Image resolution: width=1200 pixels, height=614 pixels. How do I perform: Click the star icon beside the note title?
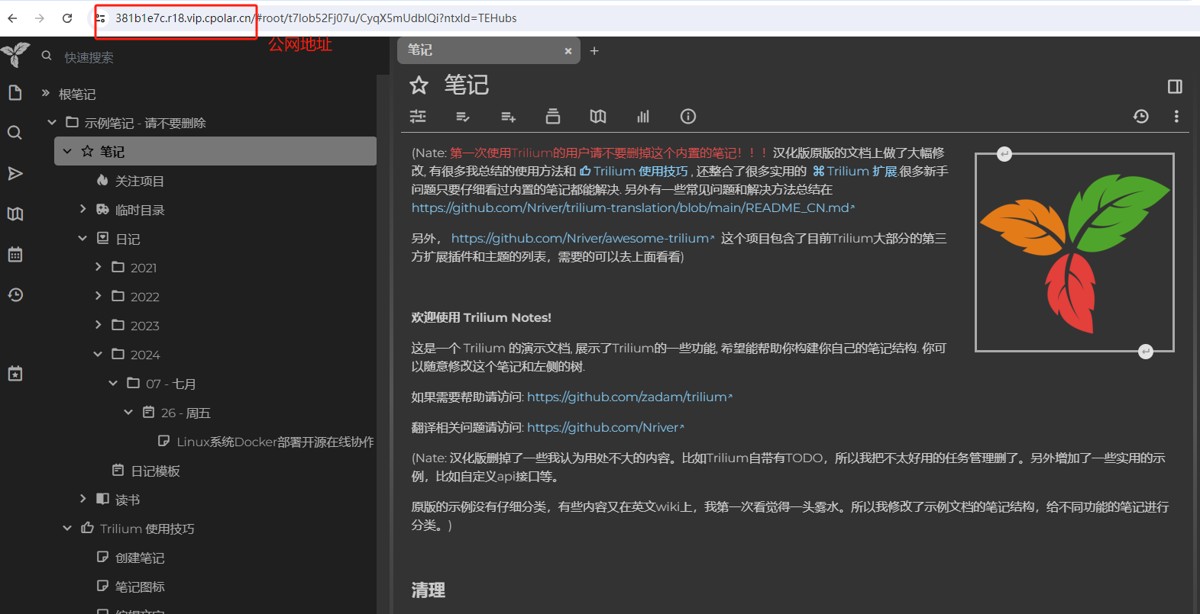[x=419, y=86]
